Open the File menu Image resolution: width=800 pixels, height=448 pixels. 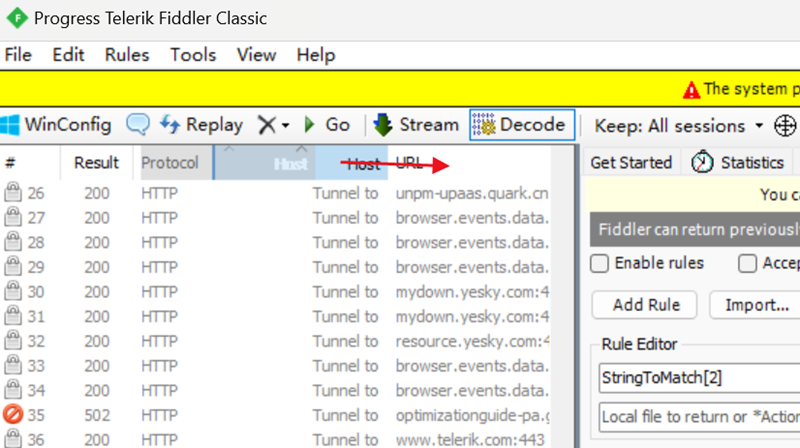18,55
